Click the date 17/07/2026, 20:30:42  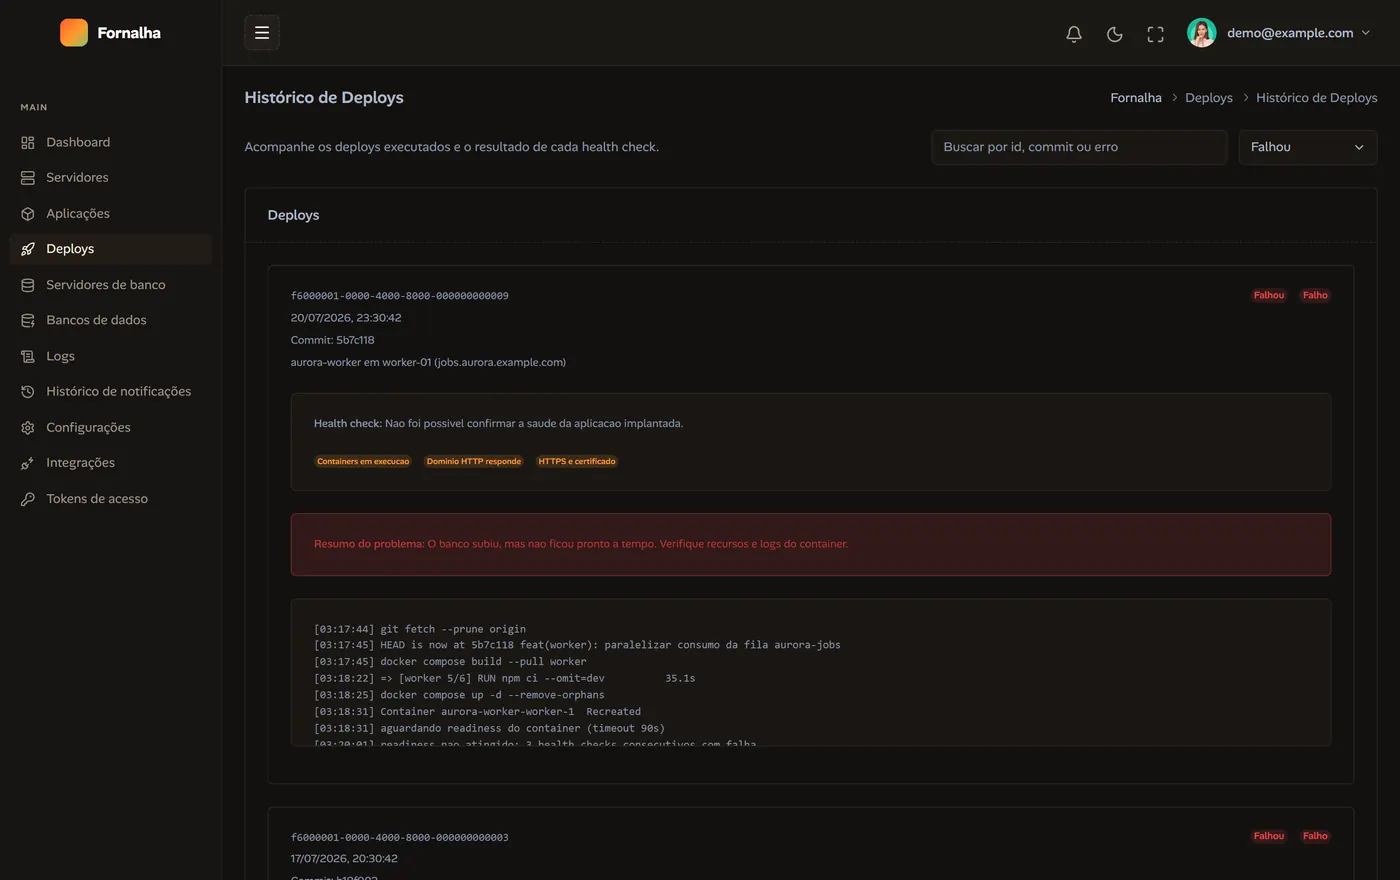[x=344, y=859]
